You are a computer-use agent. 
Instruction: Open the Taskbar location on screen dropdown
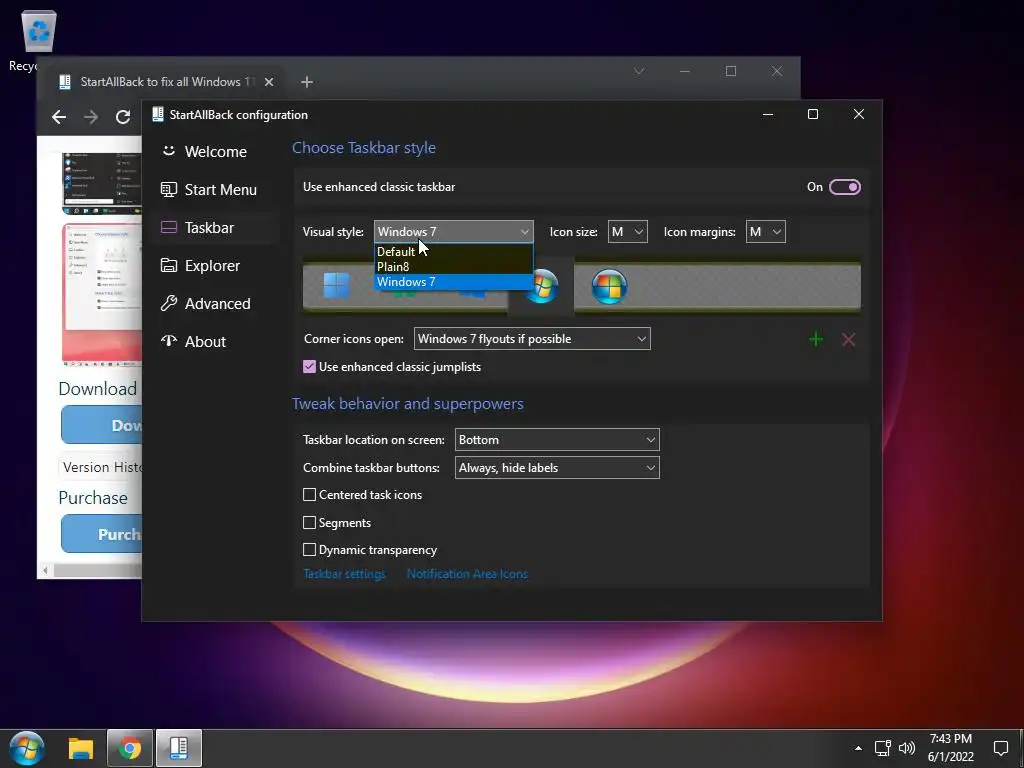click(557, 440)
